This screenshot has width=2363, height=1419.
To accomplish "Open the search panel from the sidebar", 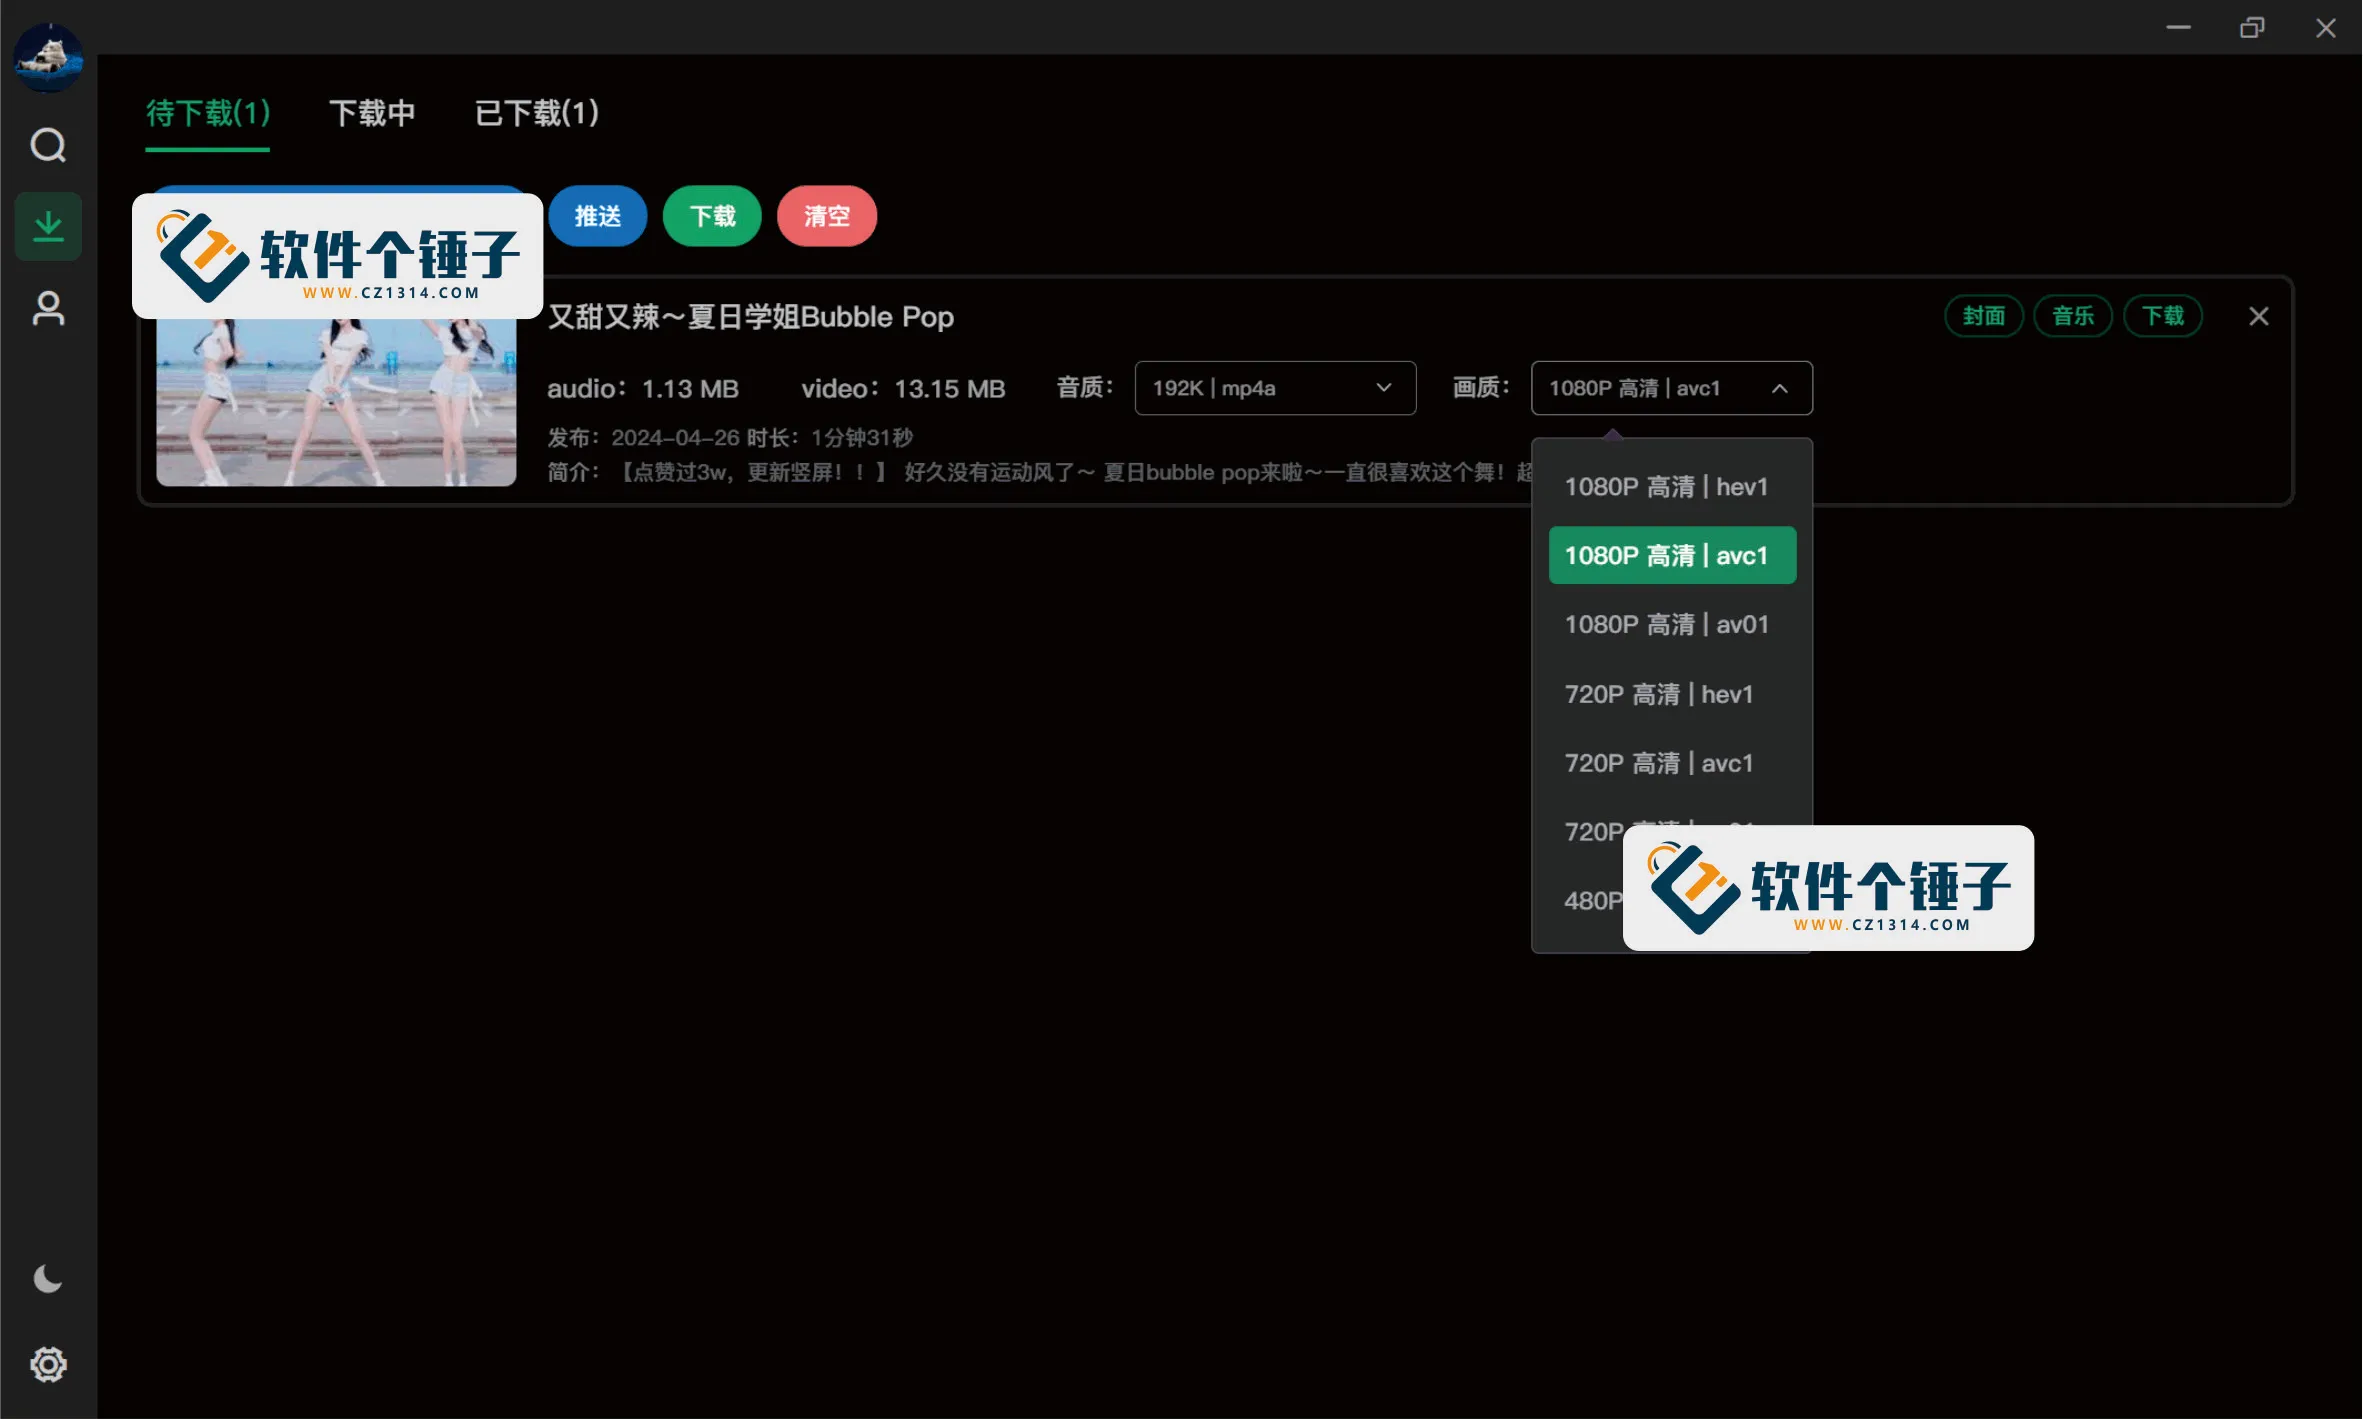I will pos(48,146).
